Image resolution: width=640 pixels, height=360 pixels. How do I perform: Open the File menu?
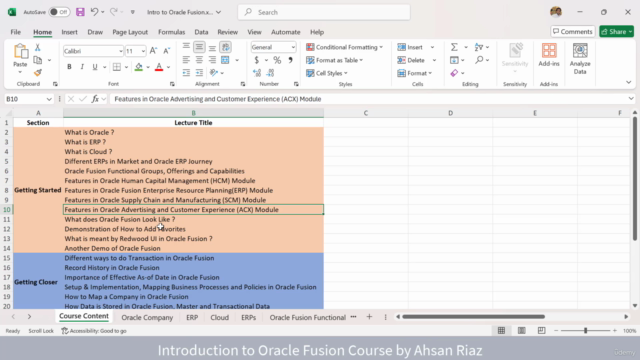[x=16, y=32]
